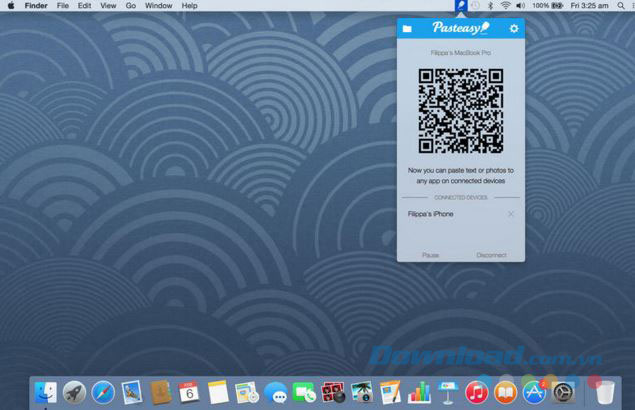Open Finder from the Dock
The width and height of the screenshot is (635, 410).
click(x=45, y=392)
